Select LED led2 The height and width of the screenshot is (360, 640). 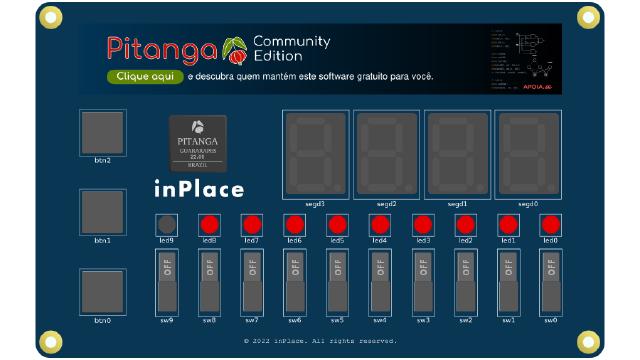(466, 225)
